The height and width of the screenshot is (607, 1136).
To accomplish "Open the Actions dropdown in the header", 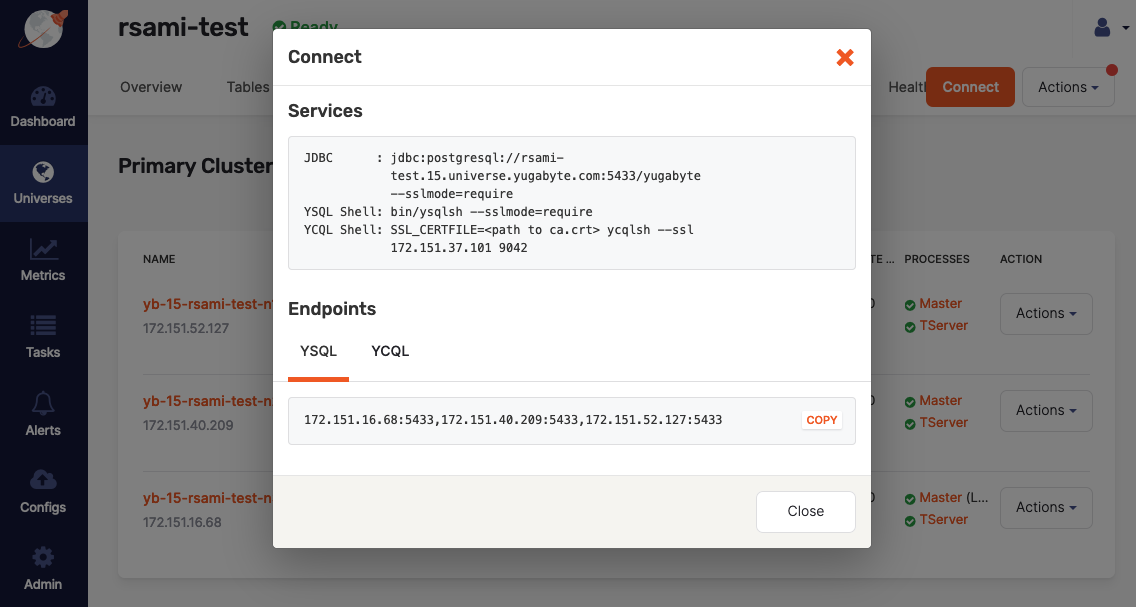I will pyautogui.click(x=1067, y=87).
